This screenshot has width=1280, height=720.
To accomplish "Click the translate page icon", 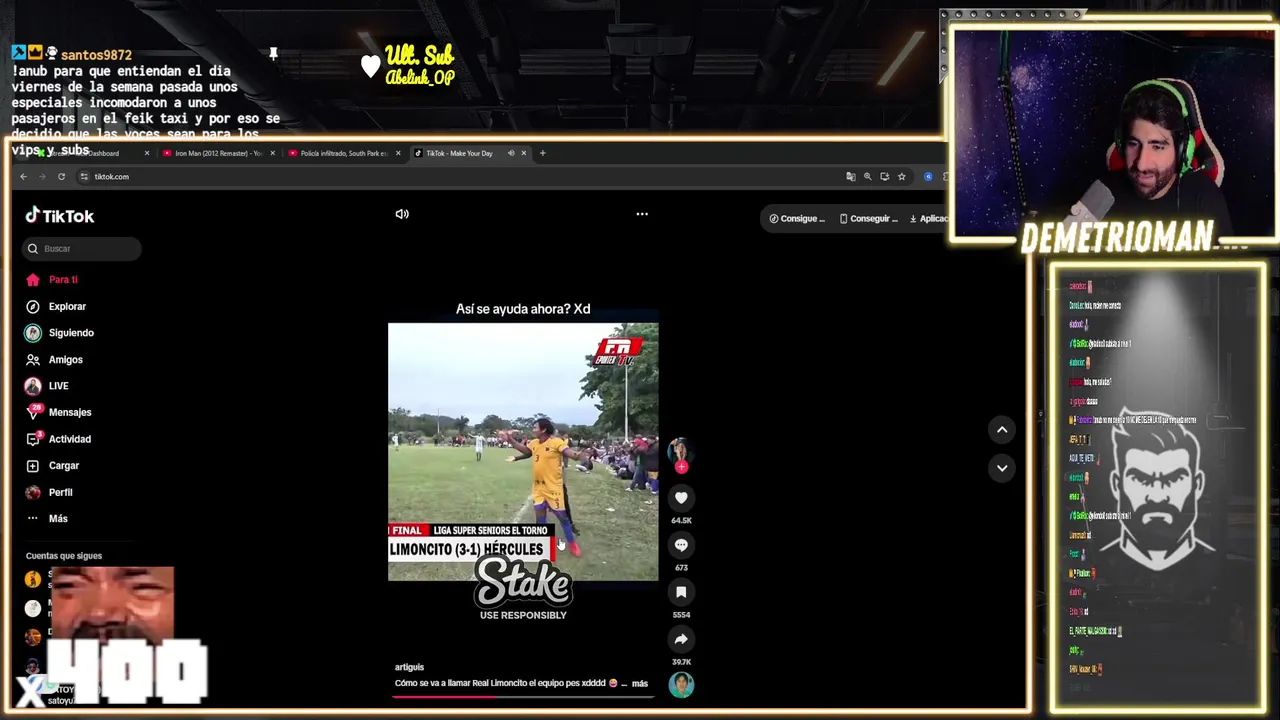I will point(851,177).
